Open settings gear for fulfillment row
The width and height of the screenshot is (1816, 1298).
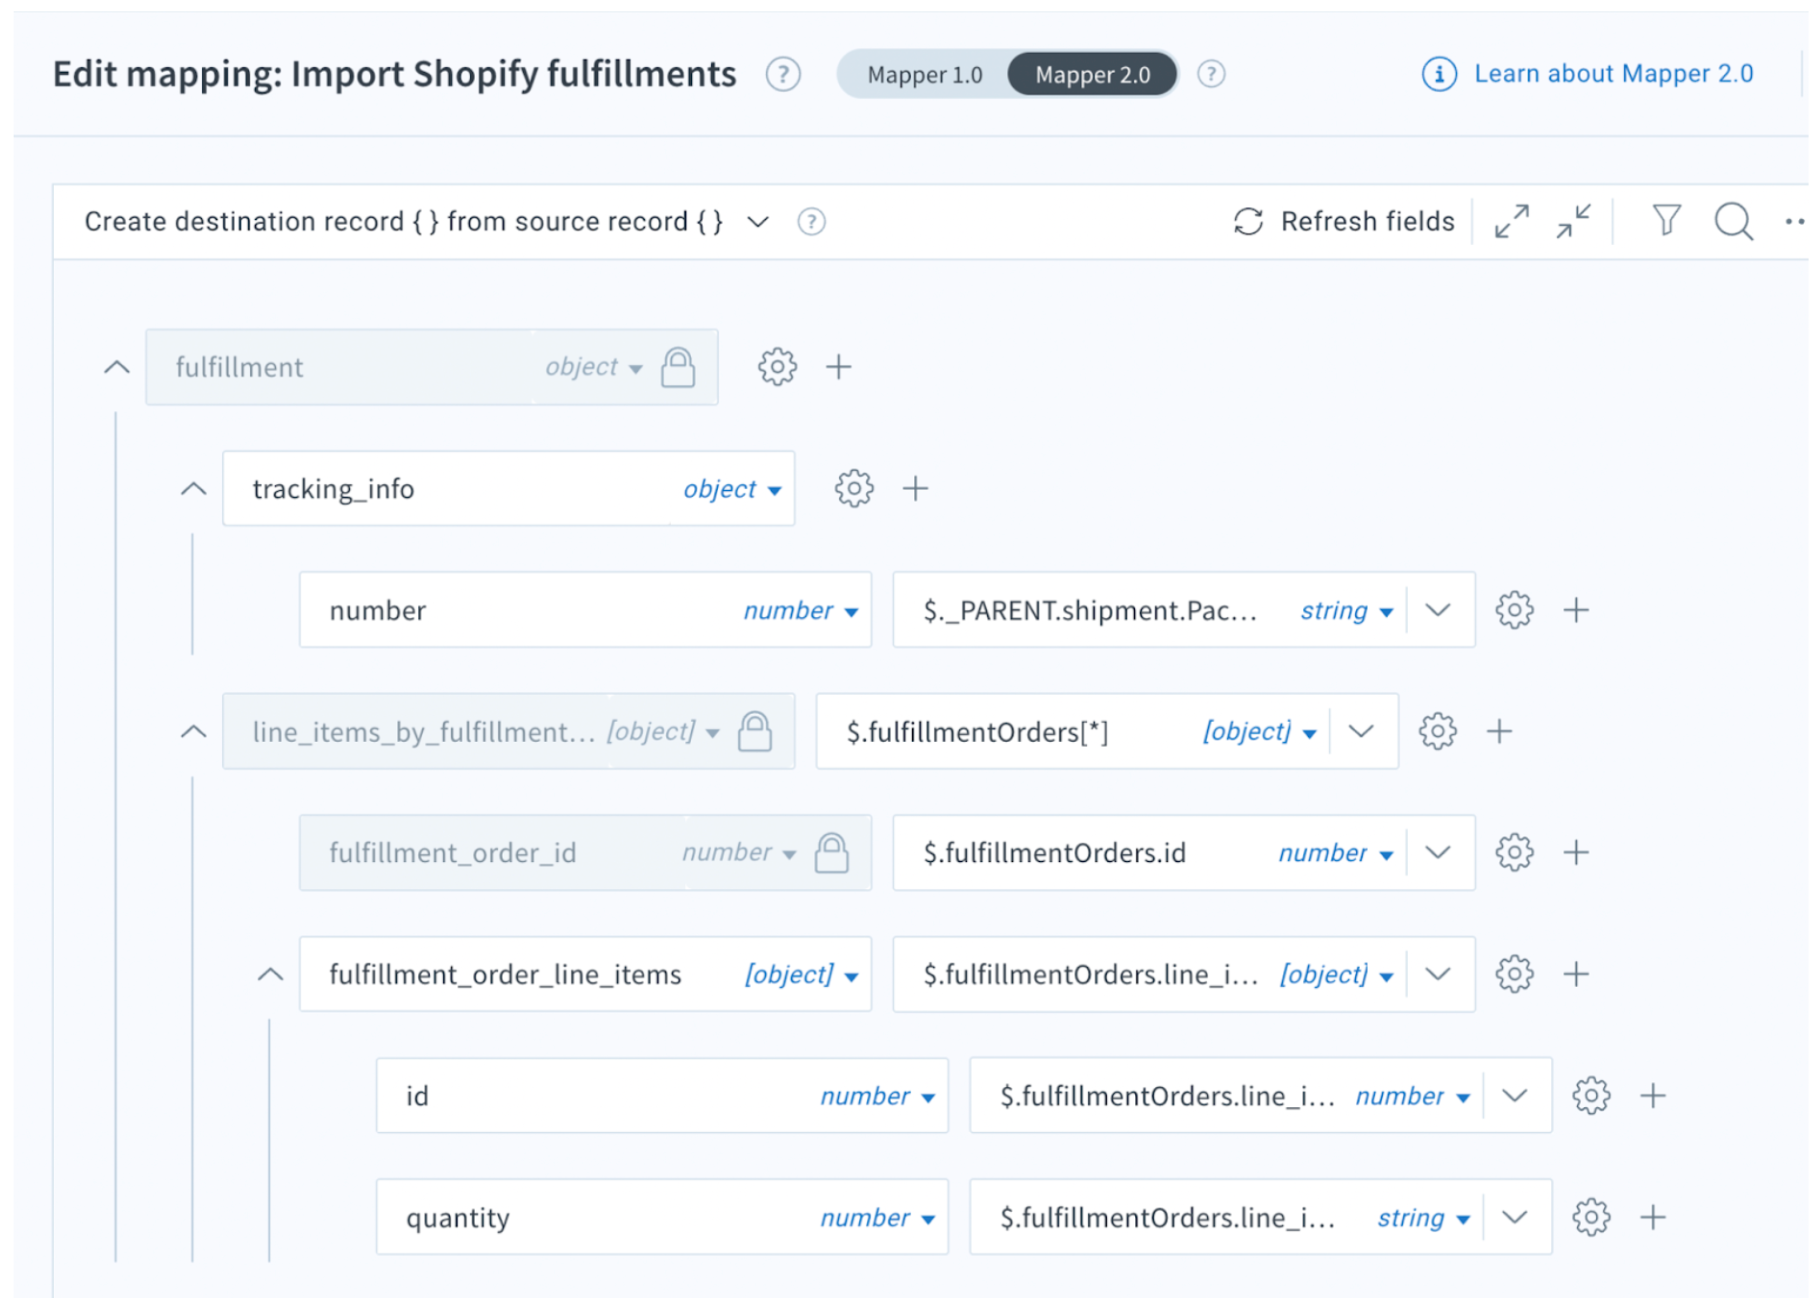777,367
